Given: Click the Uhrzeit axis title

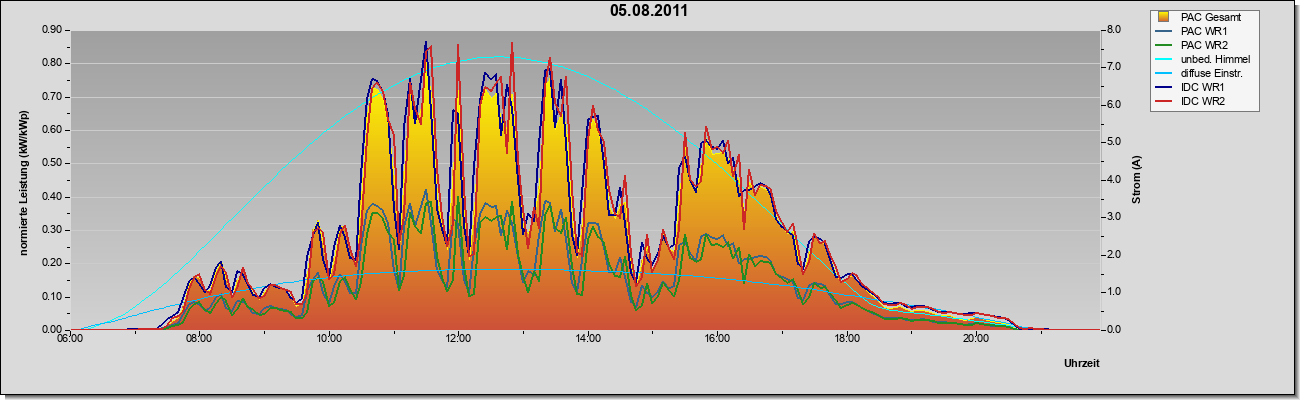Looking at the screenshot, I should coord(1082,365).
